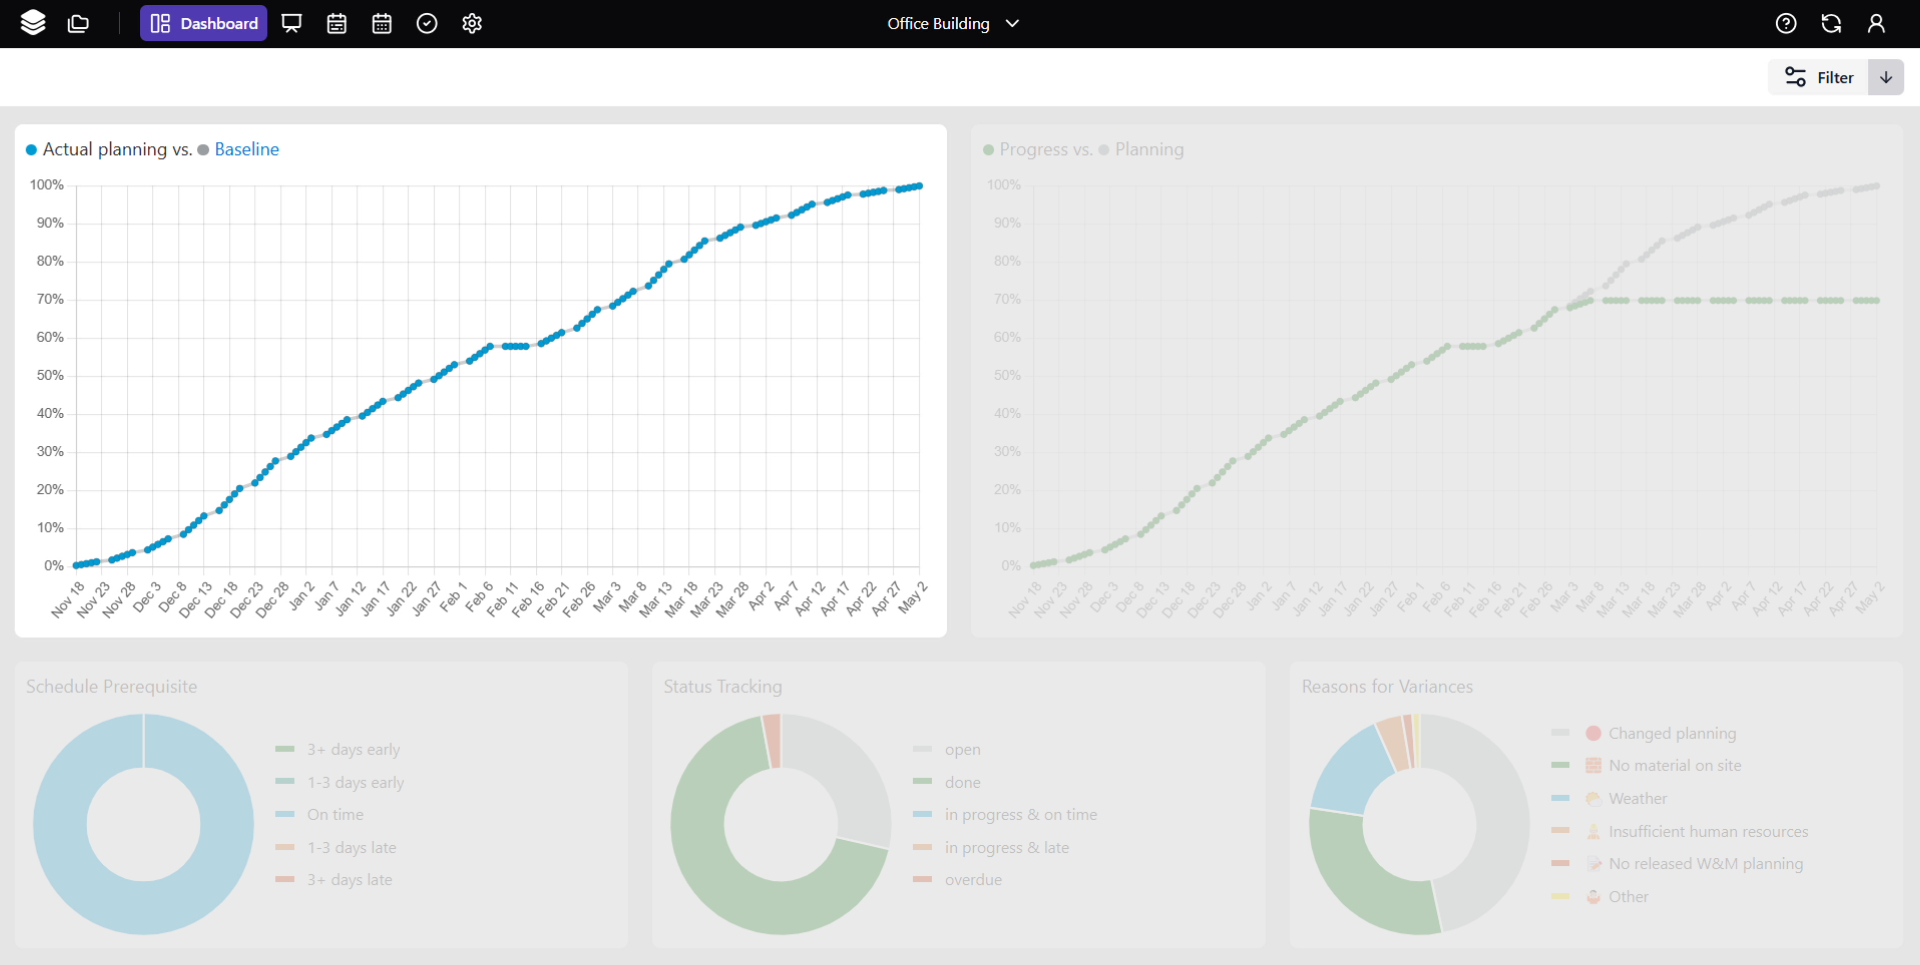Open the Office Building project dropdown
Screen dimensions: 1920x965
click(x=952, y=23)
